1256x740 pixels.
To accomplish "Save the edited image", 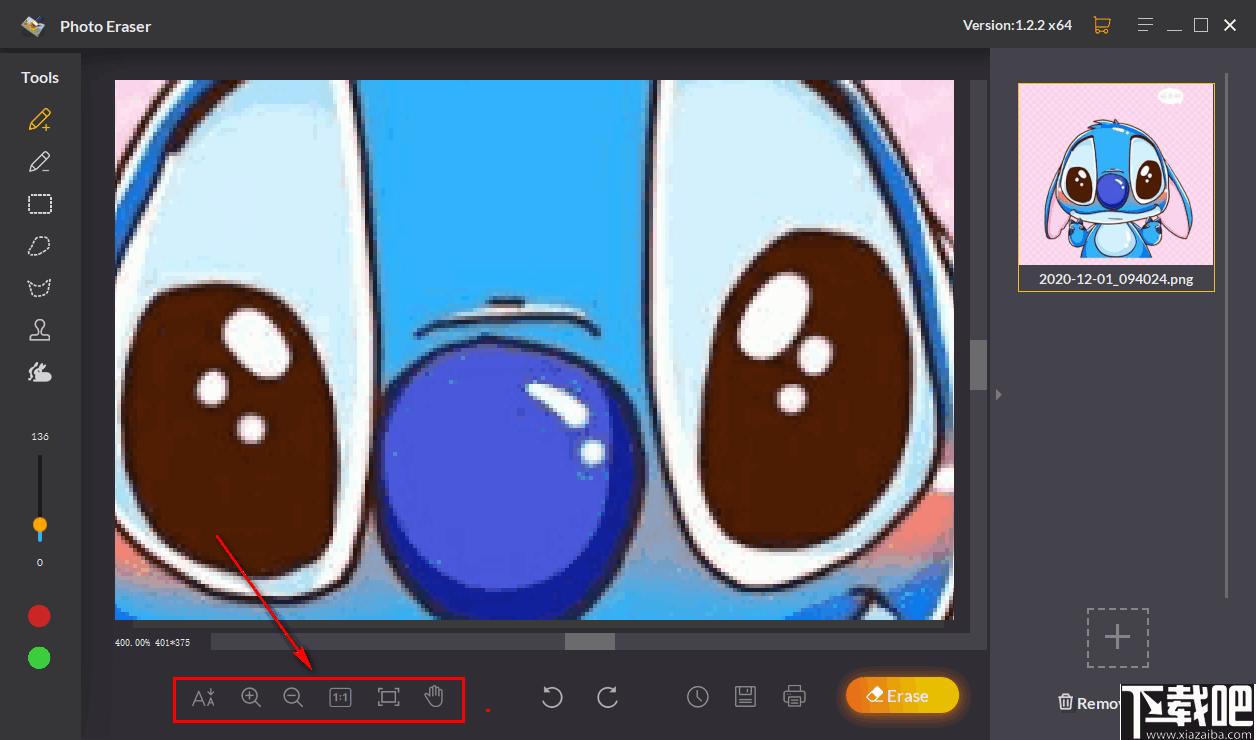I will [x=745, y=697].
